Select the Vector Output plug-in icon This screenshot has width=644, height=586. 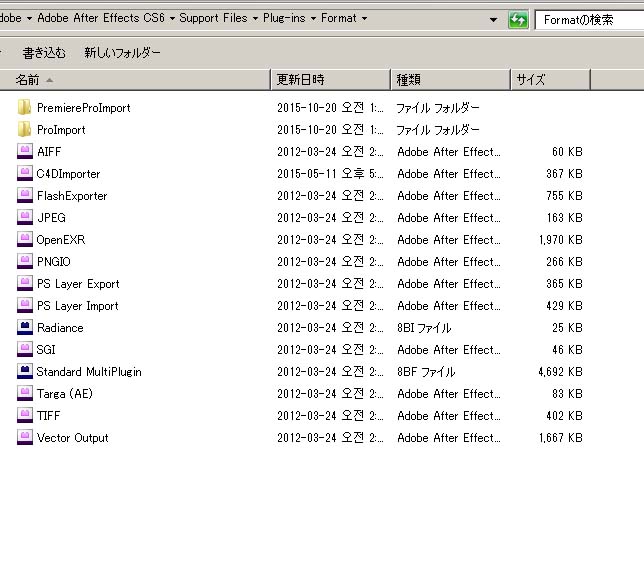25,438
